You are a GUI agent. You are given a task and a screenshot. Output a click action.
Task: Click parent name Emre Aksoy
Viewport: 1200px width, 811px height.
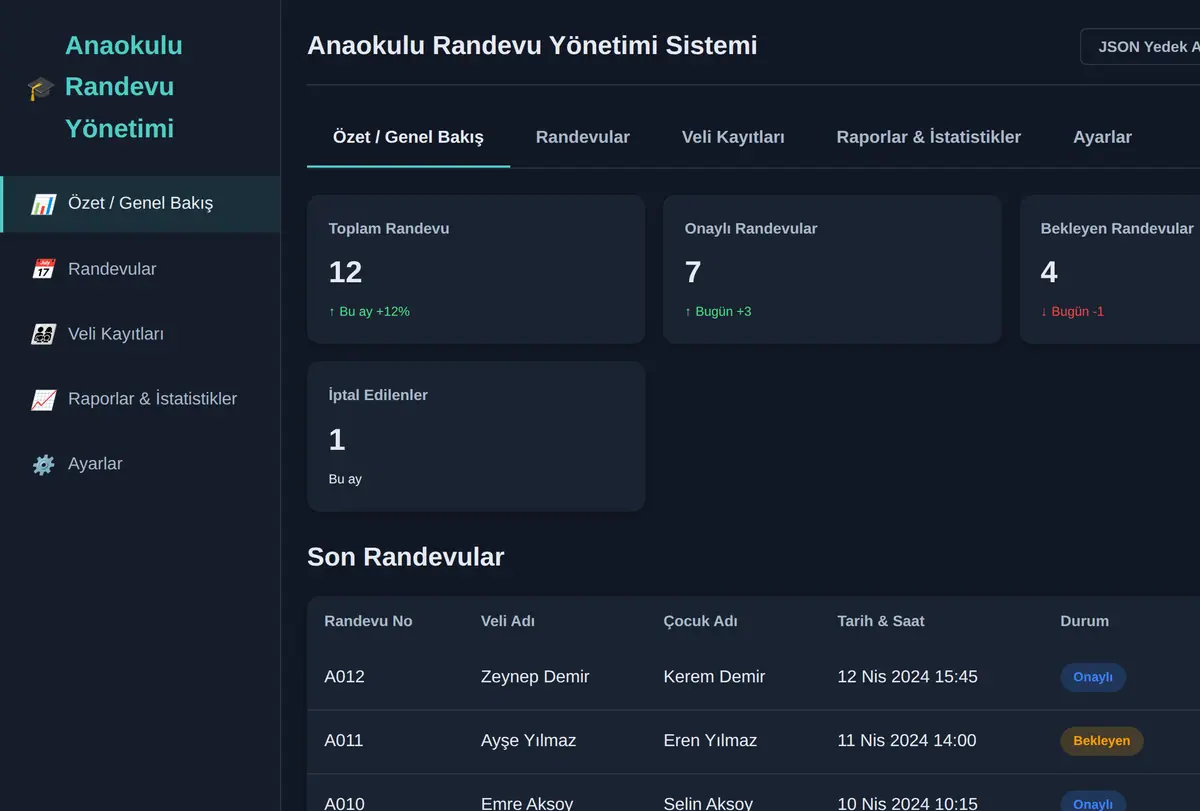point(527,804)
